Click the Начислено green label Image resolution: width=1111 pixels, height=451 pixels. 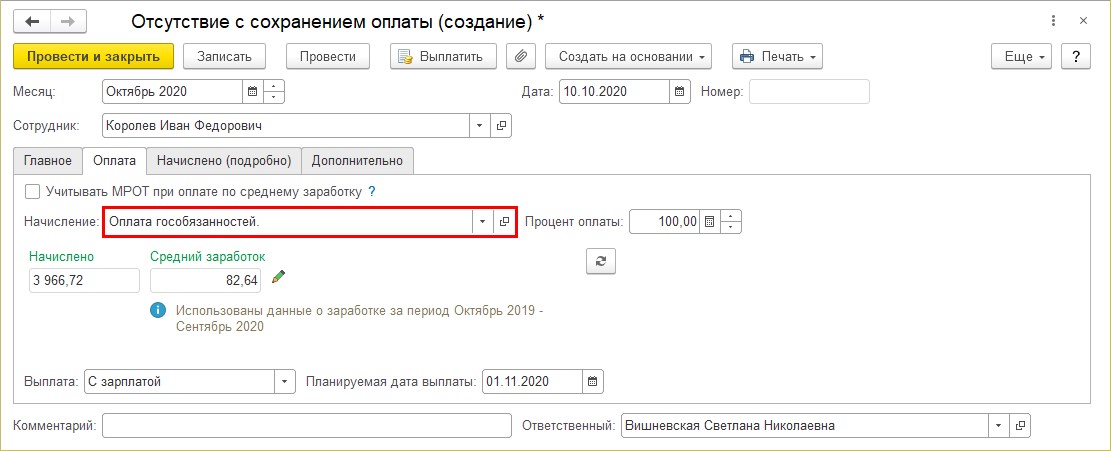coord(62,256)
